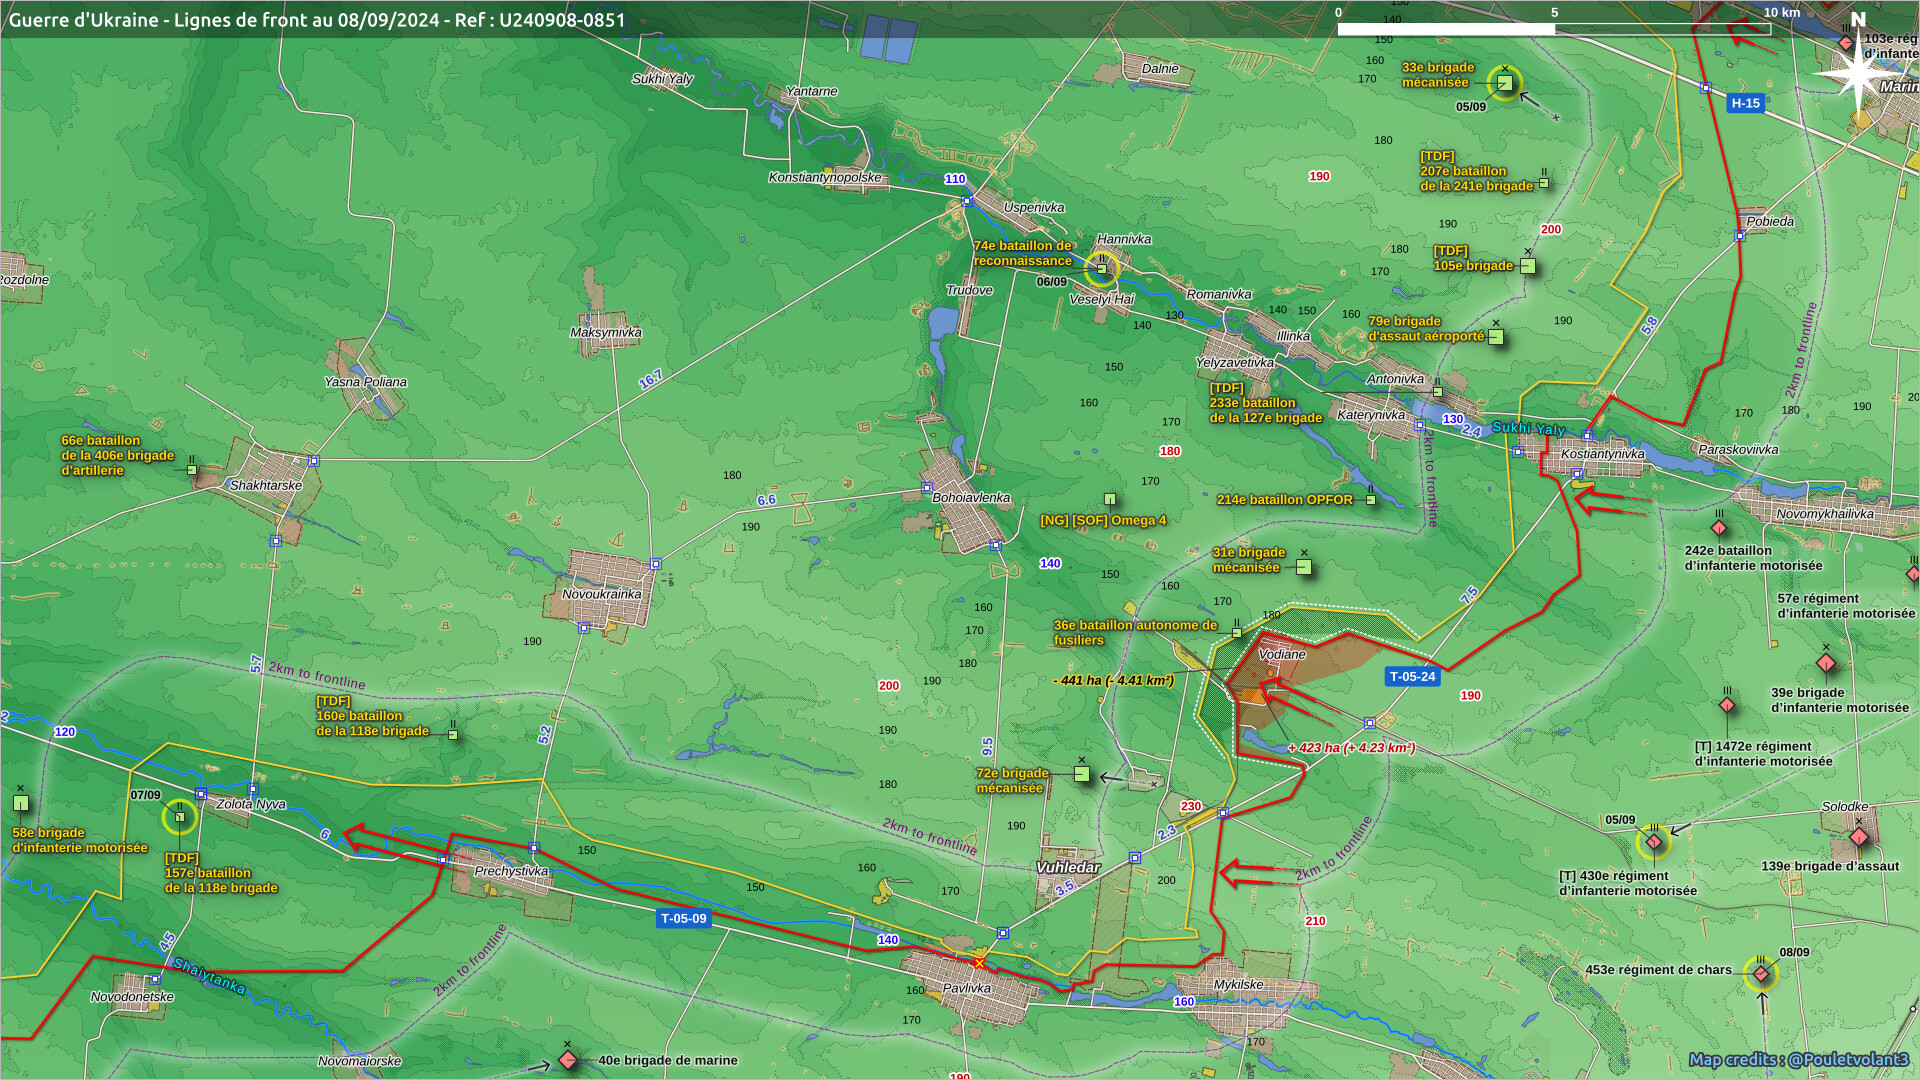Click the 33e brigade mécanisée unit marker
This screenshot has height=1080, width=1920.
tap(1504, 83)
